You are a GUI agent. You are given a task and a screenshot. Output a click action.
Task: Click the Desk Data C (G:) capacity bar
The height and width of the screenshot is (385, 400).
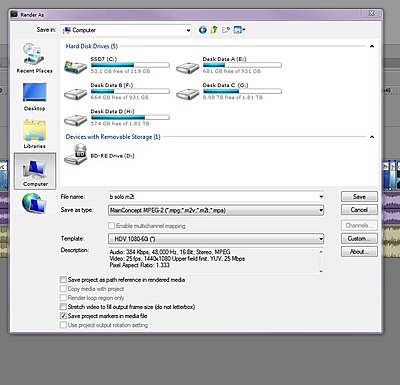pos(242,91)
